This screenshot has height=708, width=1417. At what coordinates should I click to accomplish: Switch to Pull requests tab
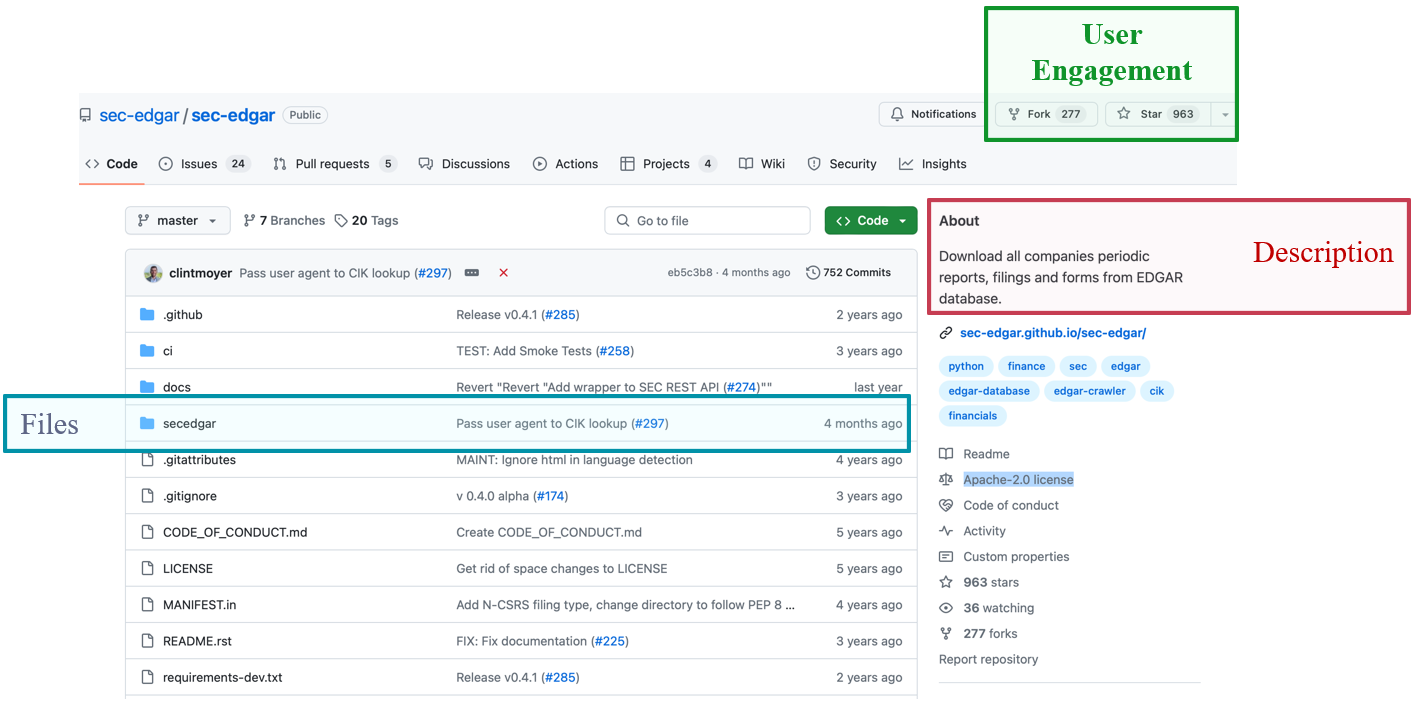334,164
